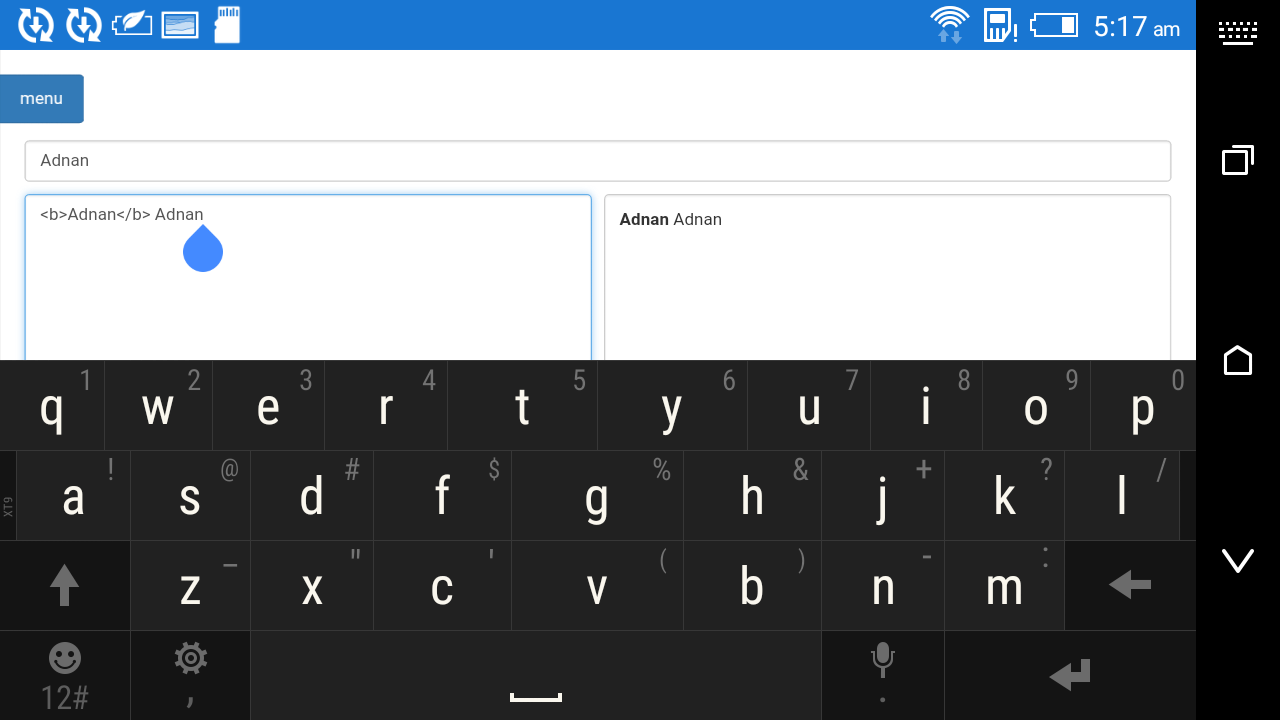Tap the sync icon in status bar
This screenshot has height=720, width=1280.
click(x=35, y=24)
